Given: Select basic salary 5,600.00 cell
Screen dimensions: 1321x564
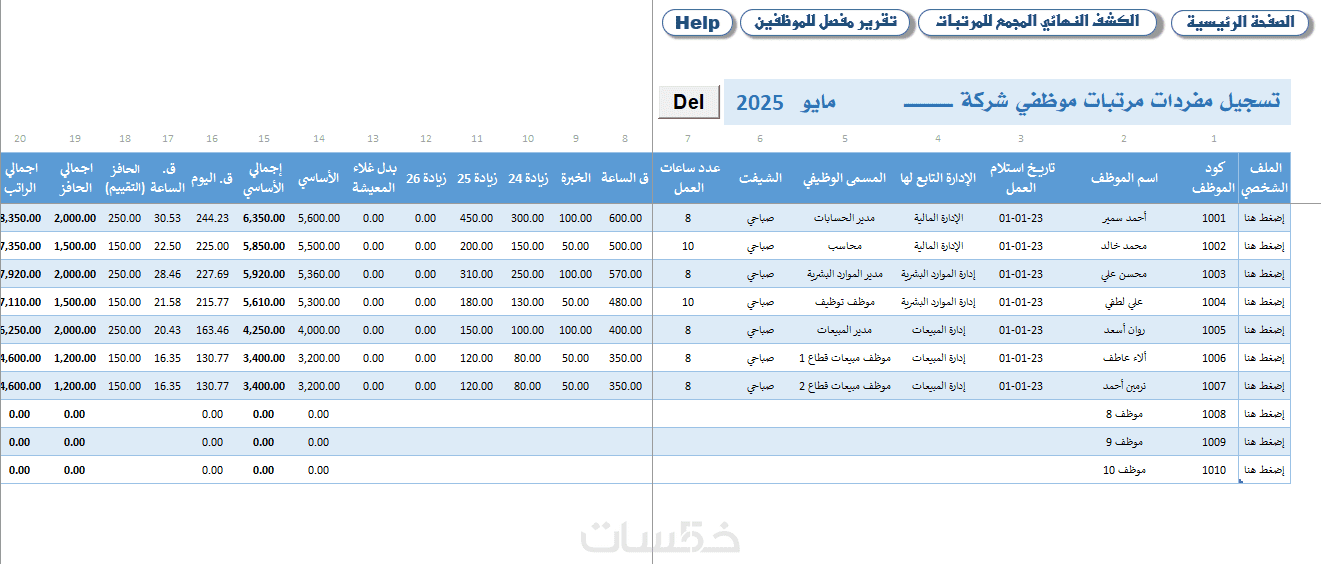Looking at the screenshot, I should click(319, 218).
